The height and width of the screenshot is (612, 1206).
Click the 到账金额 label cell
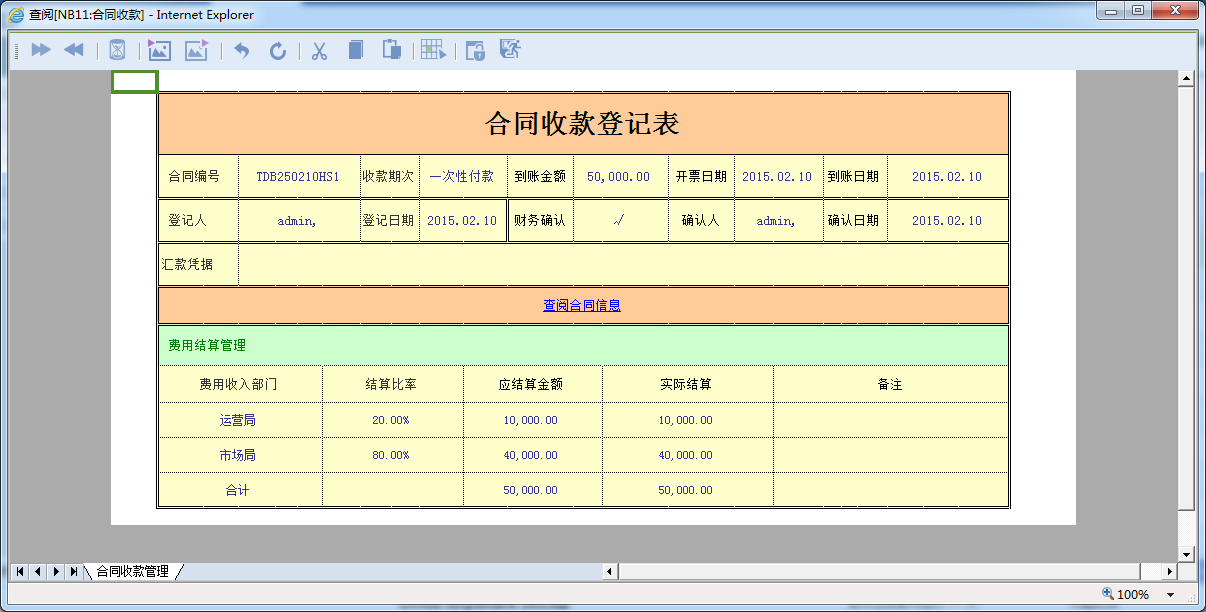point(540,177)
